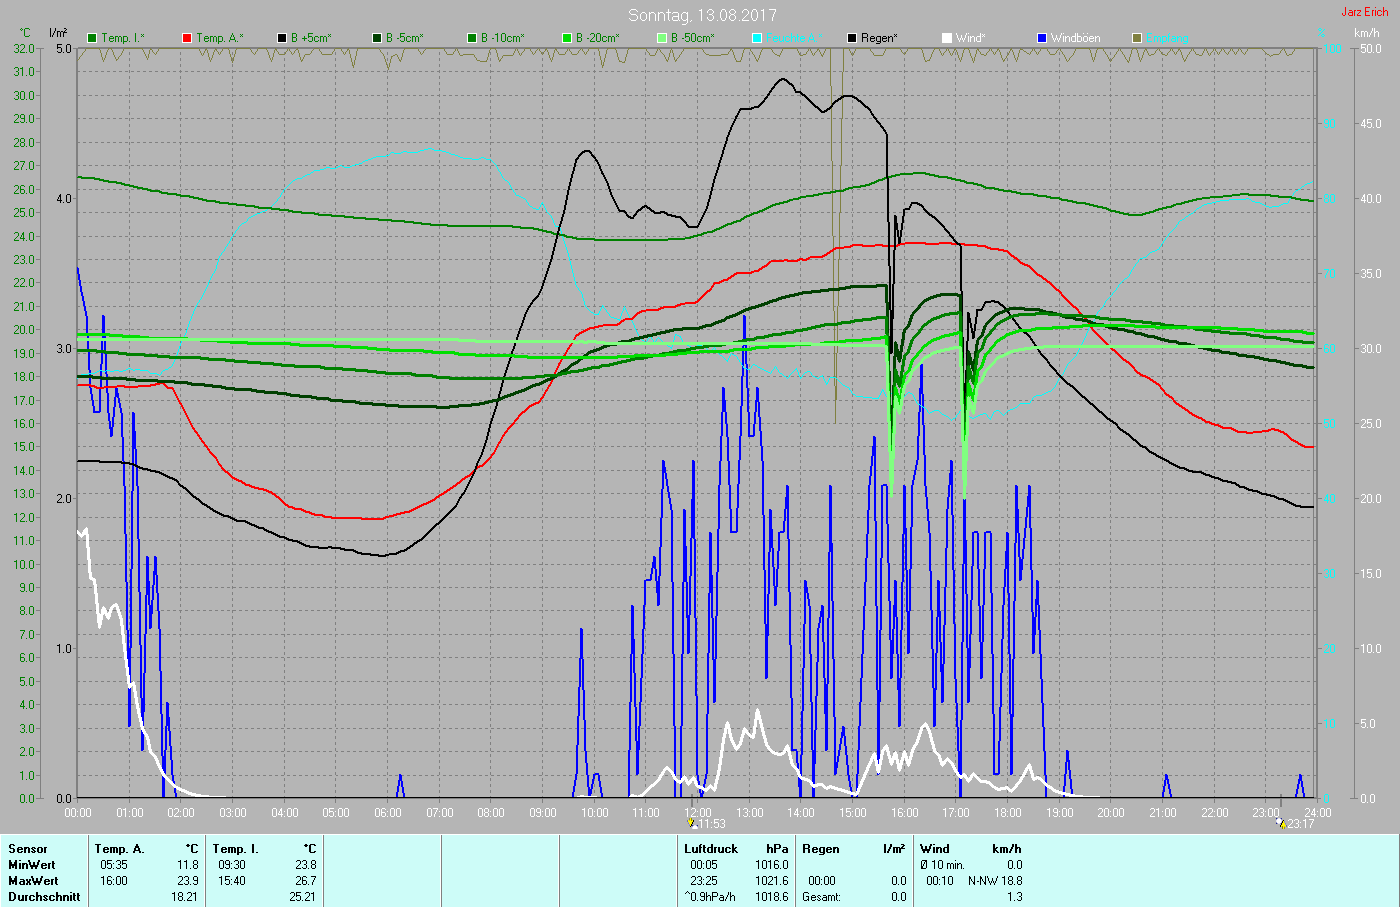Select the Temp. A. header in the table

pyautogui.click(x=119, y=849)
